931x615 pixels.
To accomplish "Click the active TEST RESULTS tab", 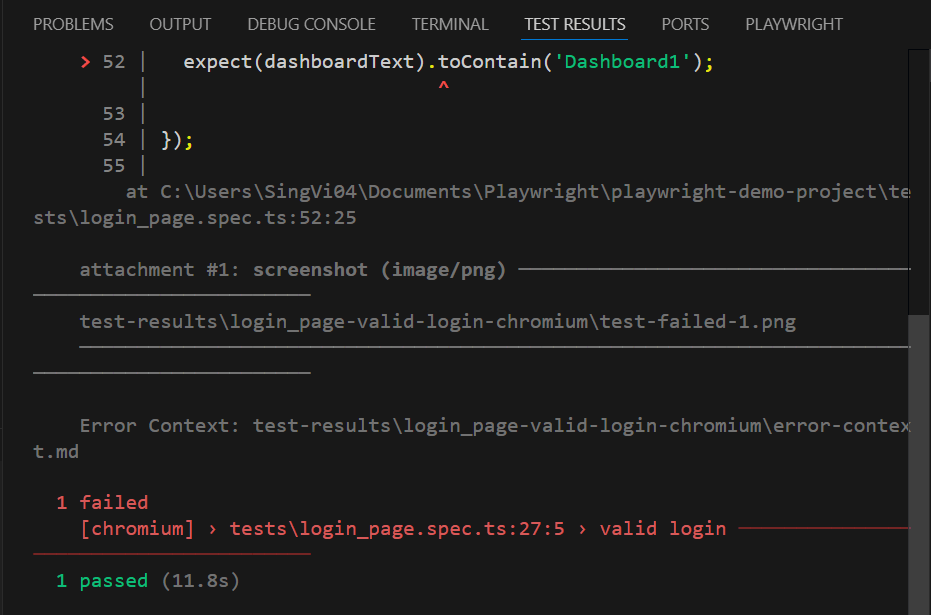I will coord(575,24).
